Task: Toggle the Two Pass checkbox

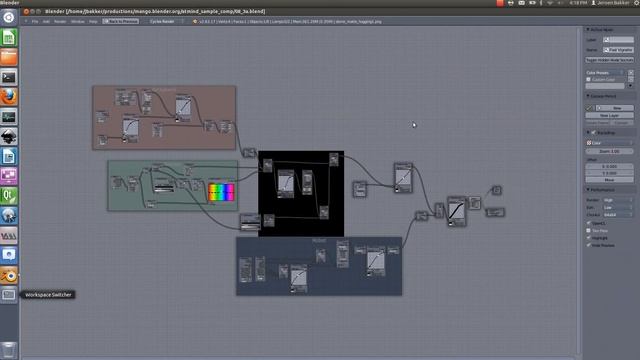Action: tap(589, 231)
